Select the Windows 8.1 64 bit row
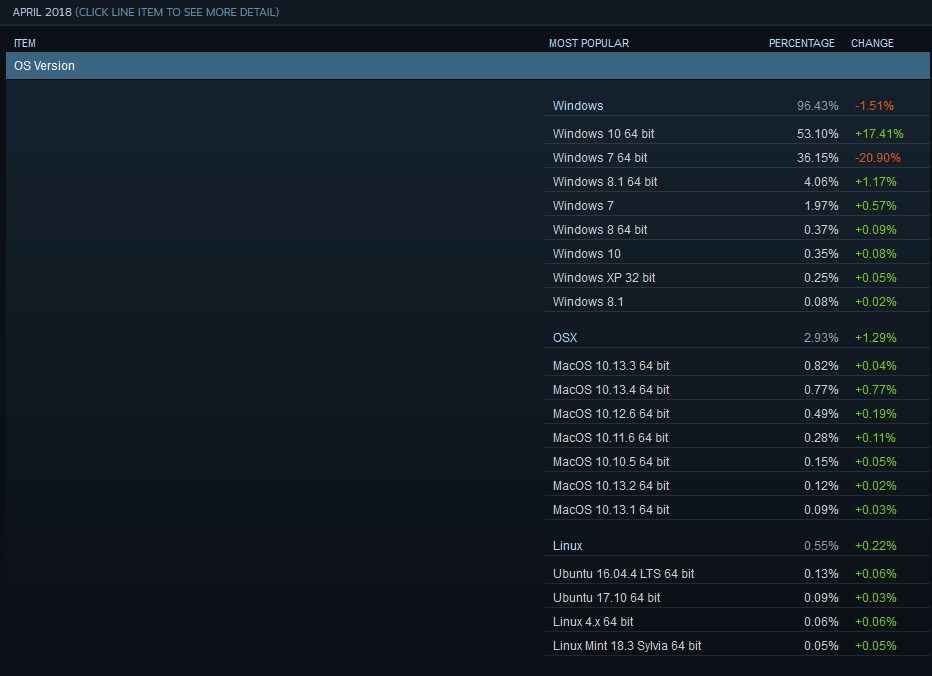The height and width of the screenshot is (676, 932). 737,182
